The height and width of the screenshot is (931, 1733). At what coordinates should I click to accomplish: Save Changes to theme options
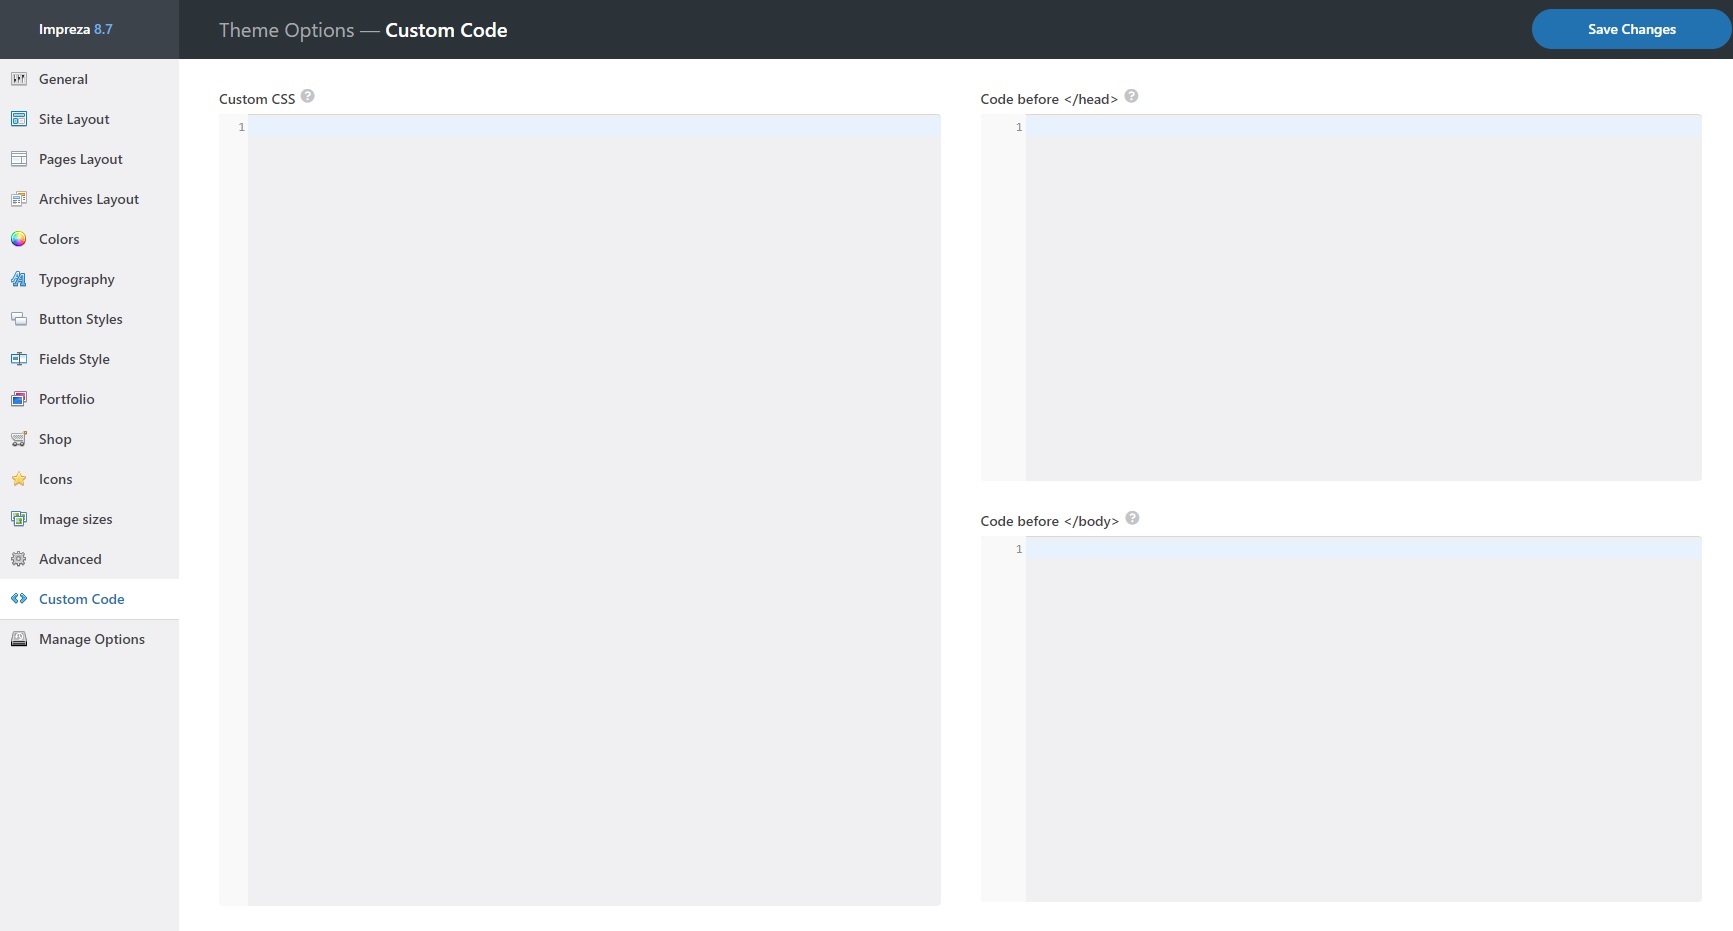pos(1631,29)
